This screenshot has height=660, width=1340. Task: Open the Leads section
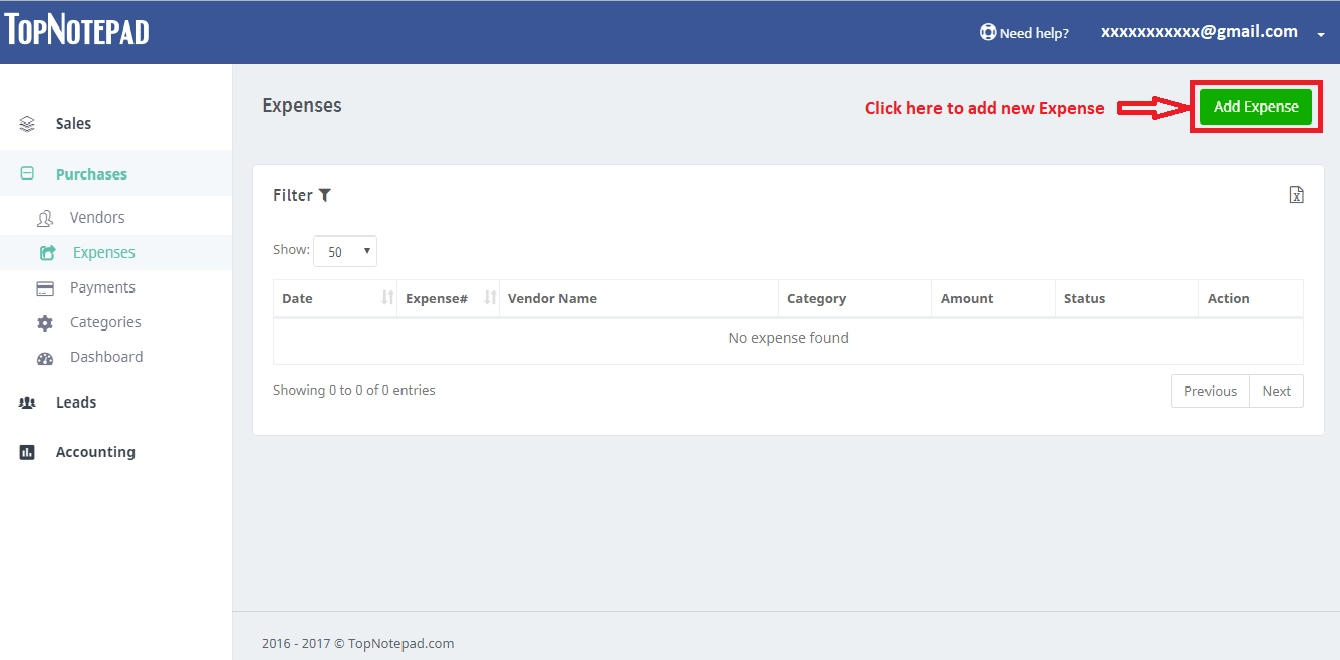(x=75, y=402)
